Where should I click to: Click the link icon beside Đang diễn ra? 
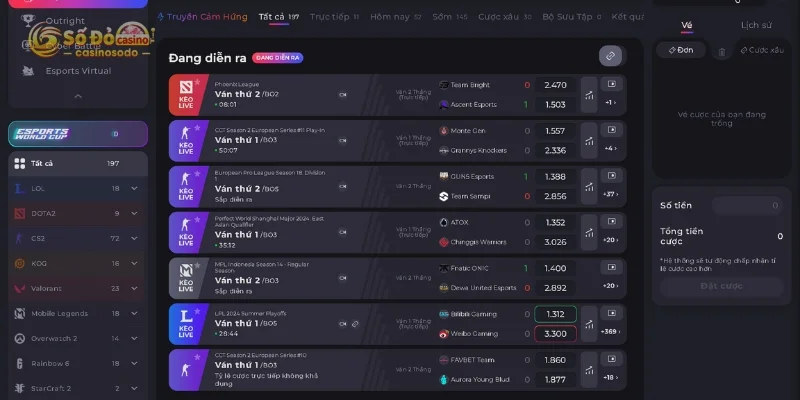pyautogui.click(x=610, y=56)
